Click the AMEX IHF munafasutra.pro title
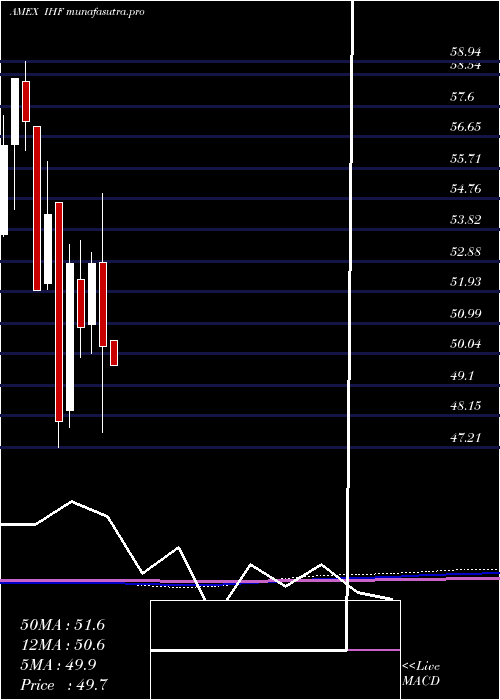The width and height of the screenshot is (500, 700). pyautogui.click(x=77, y=13)
